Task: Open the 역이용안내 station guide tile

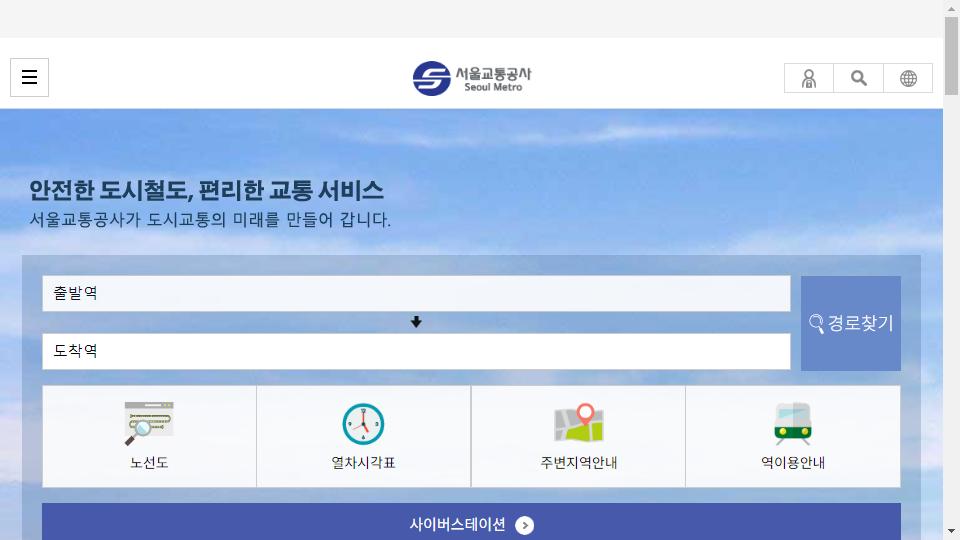Action: pyautogui.click(x=793, y=436)
